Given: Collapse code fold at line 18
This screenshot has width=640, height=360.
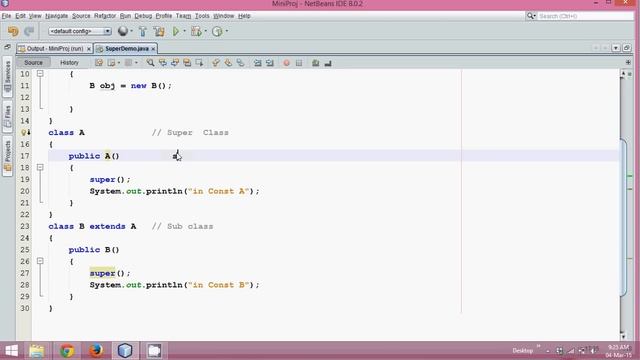Looking at the screenshot, I should (x=40, y=167).
